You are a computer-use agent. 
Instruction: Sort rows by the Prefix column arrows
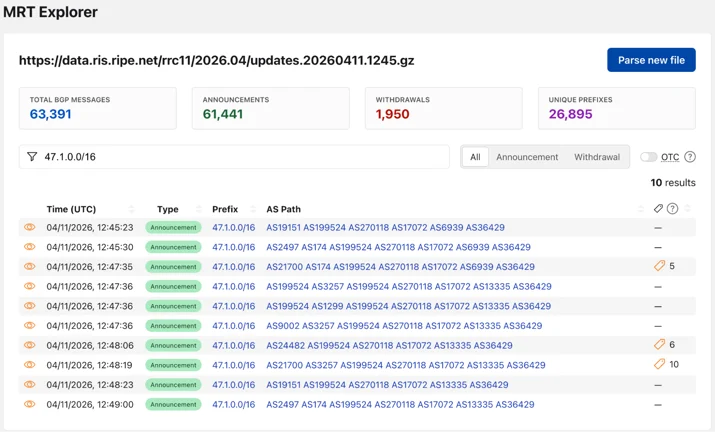253,209
